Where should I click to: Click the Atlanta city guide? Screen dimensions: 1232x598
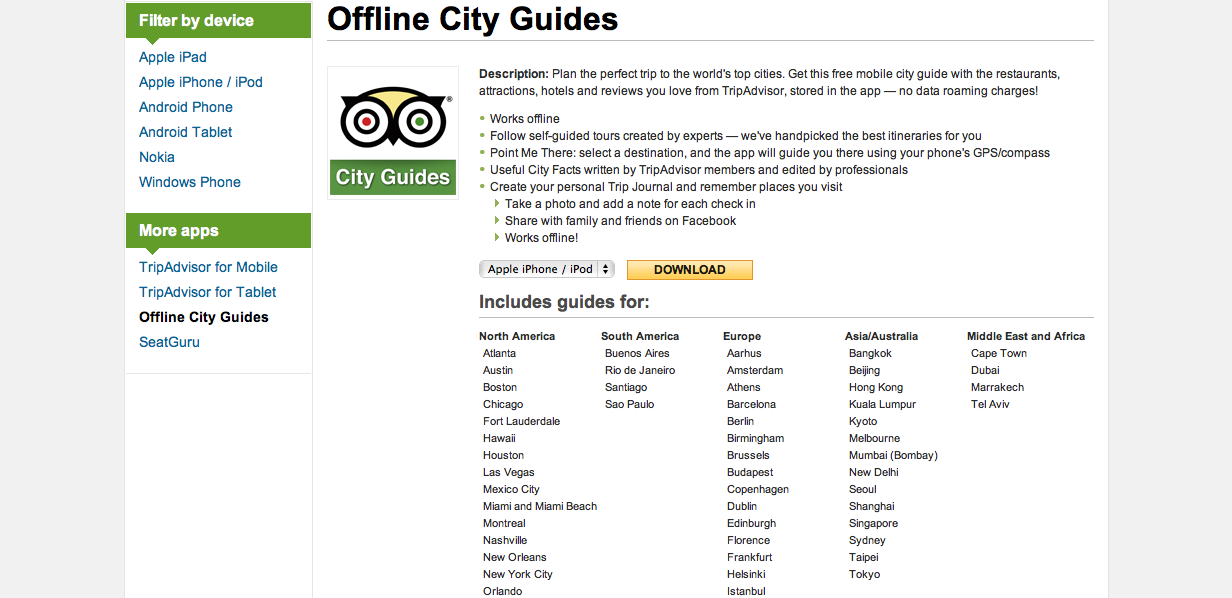(x=500, y=353)
